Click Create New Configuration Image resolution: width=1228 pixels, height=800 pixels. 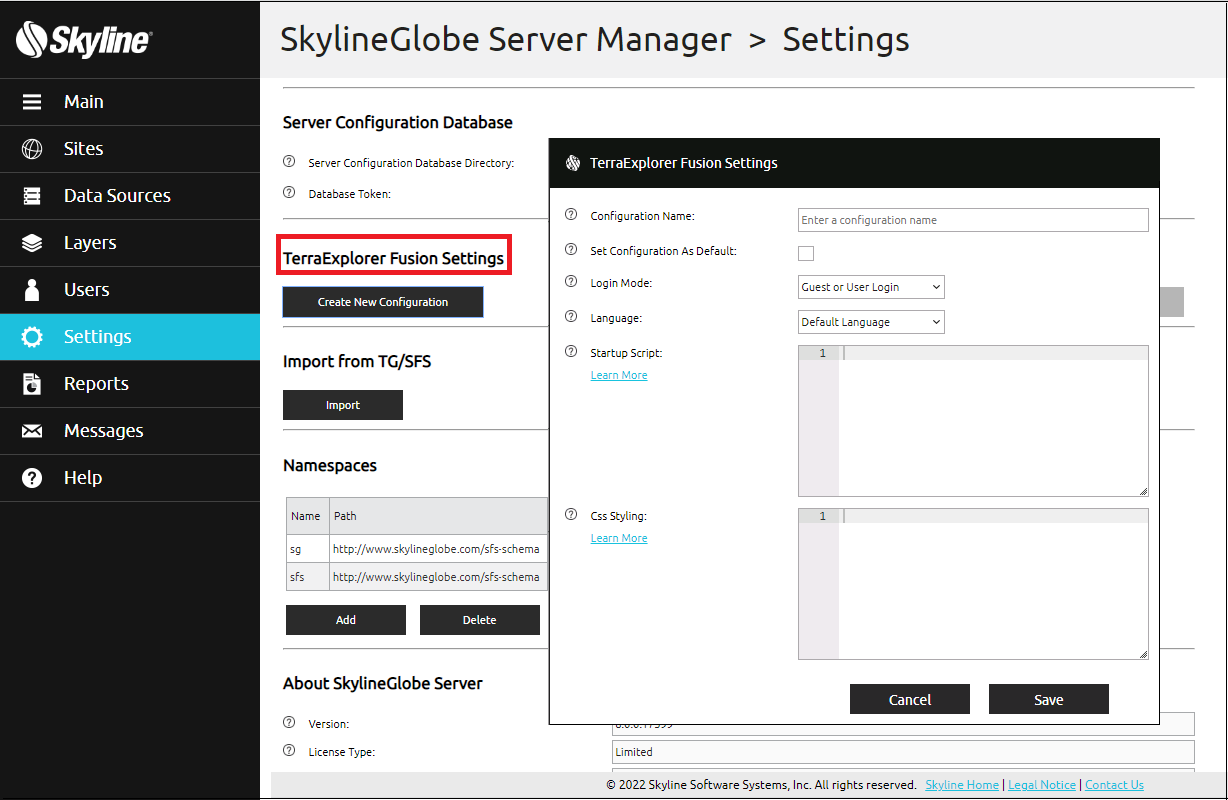point(383,301)
